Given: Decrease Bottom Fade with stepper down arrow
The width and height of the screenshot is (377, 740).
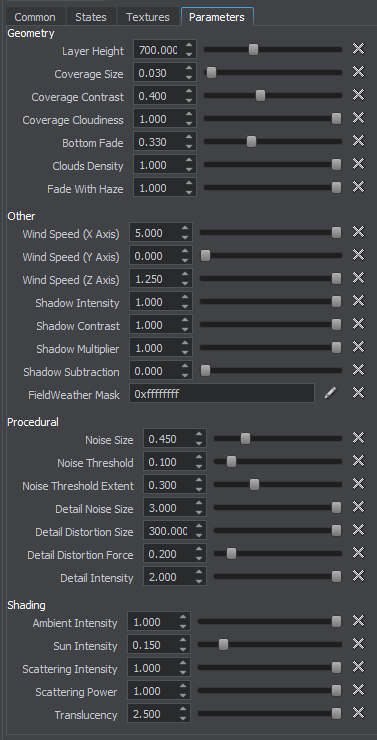Looking at the screenshot, I should click(x=189, y=147).
